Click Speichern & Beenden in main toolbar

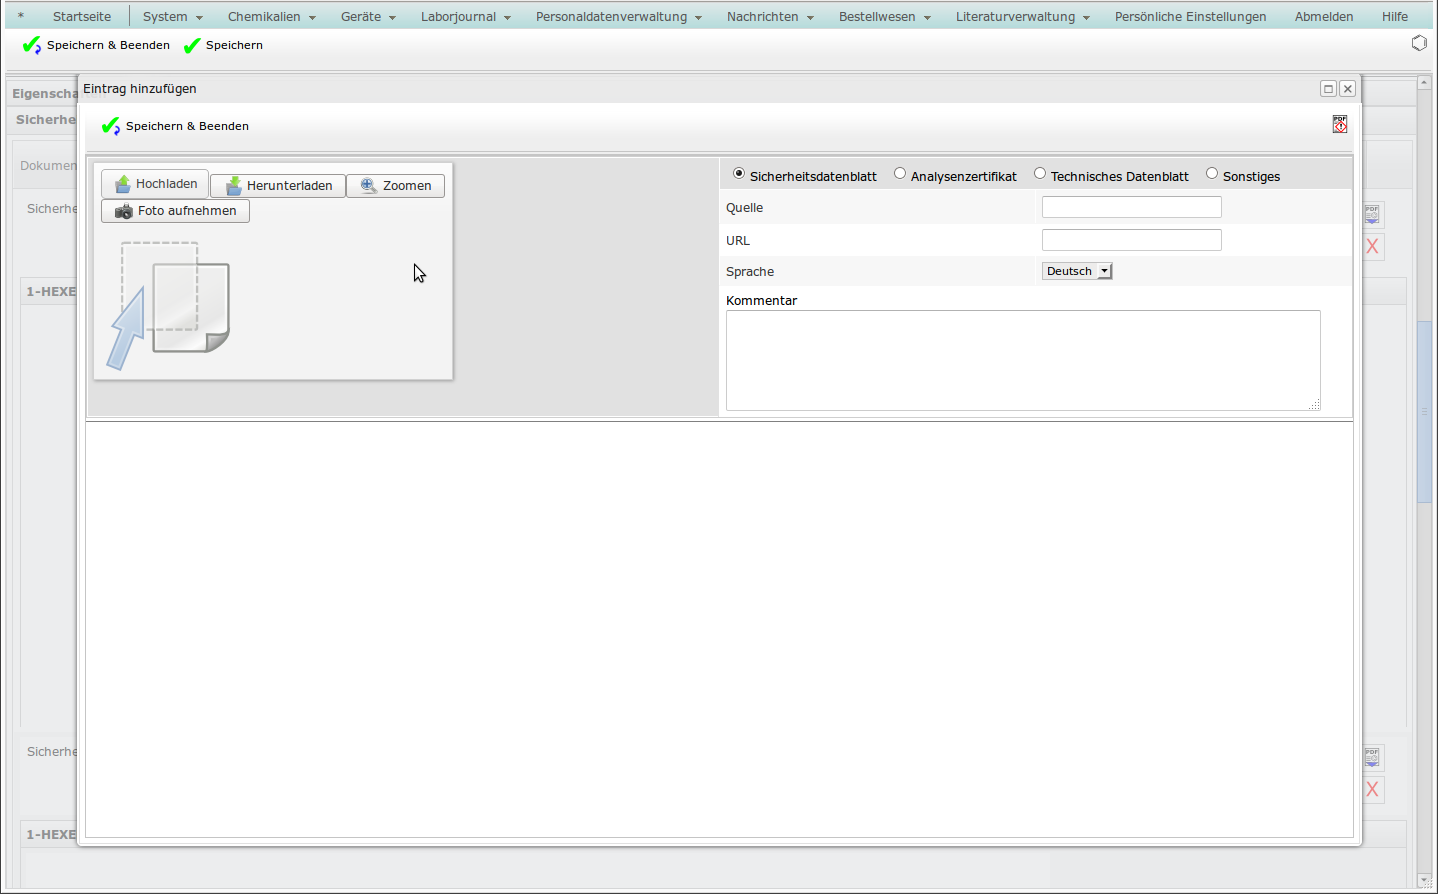pos(97,45)
